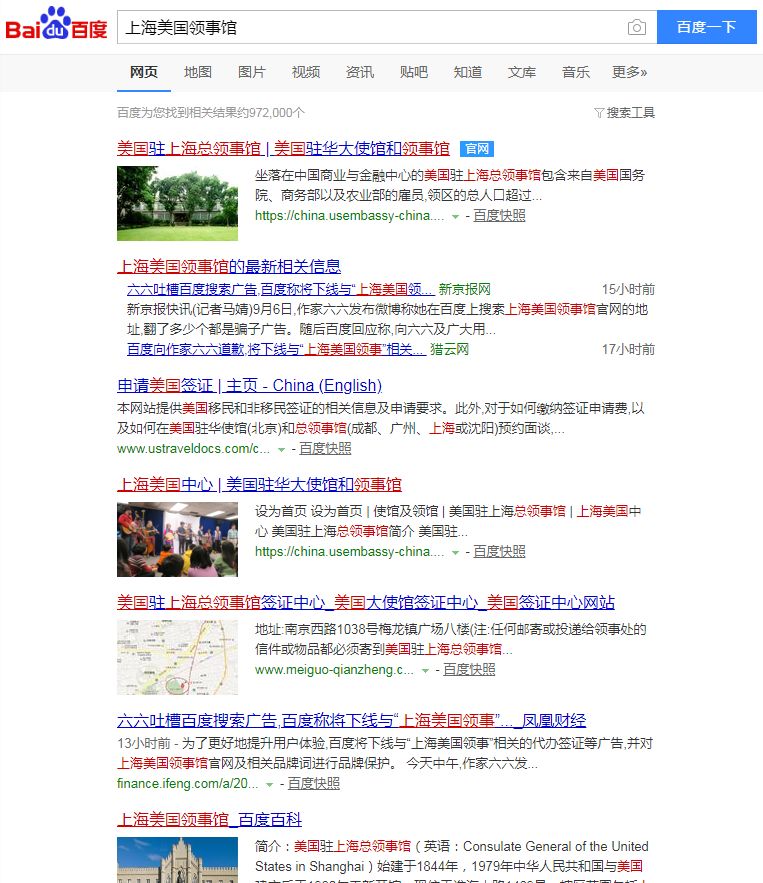The height and width of the screenshot is (883, 763).
Task: Open 百度快照 for meiguo-qianzheng result
Action: tap(469, 670)
